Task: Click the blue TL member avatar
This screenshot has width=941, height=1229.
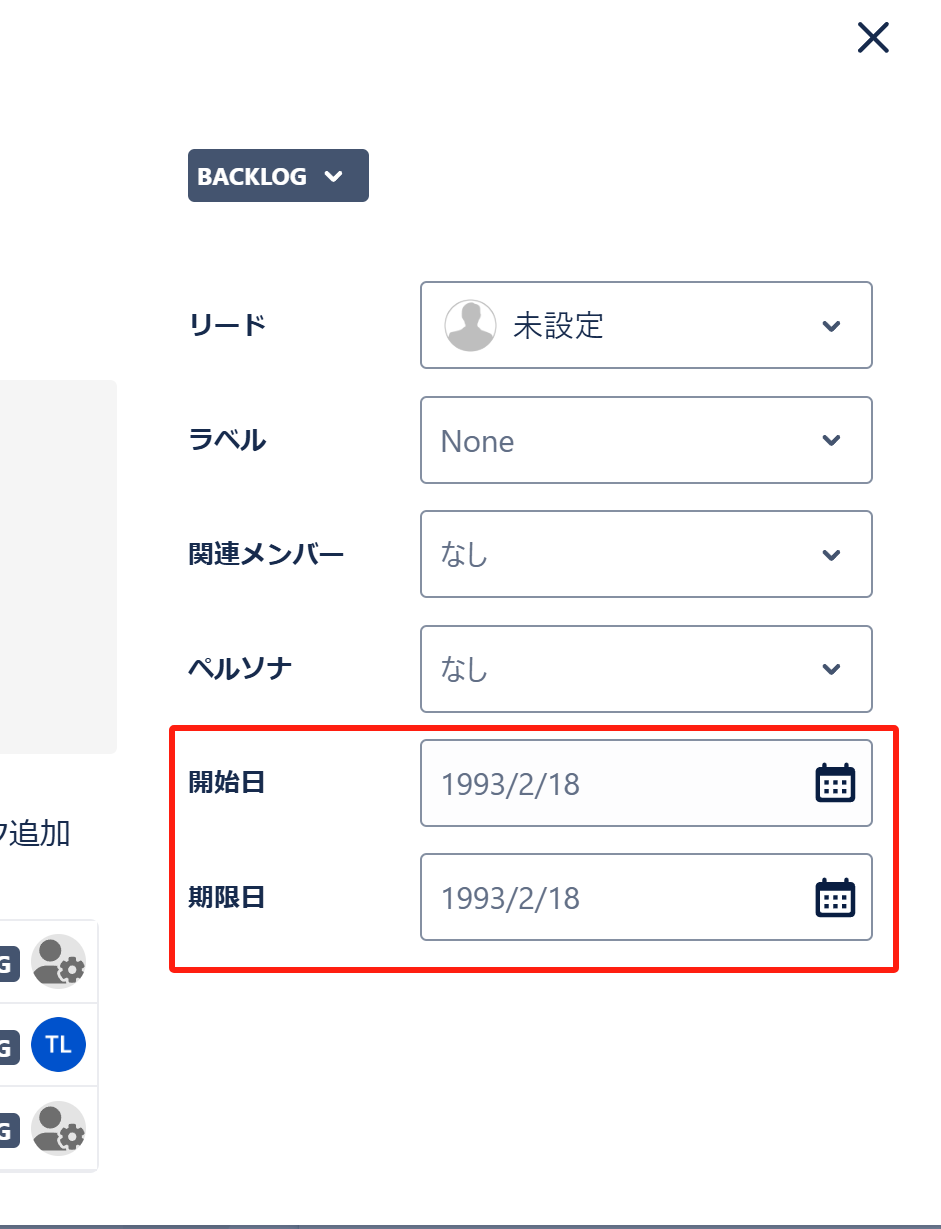Action: (58, 1044)
